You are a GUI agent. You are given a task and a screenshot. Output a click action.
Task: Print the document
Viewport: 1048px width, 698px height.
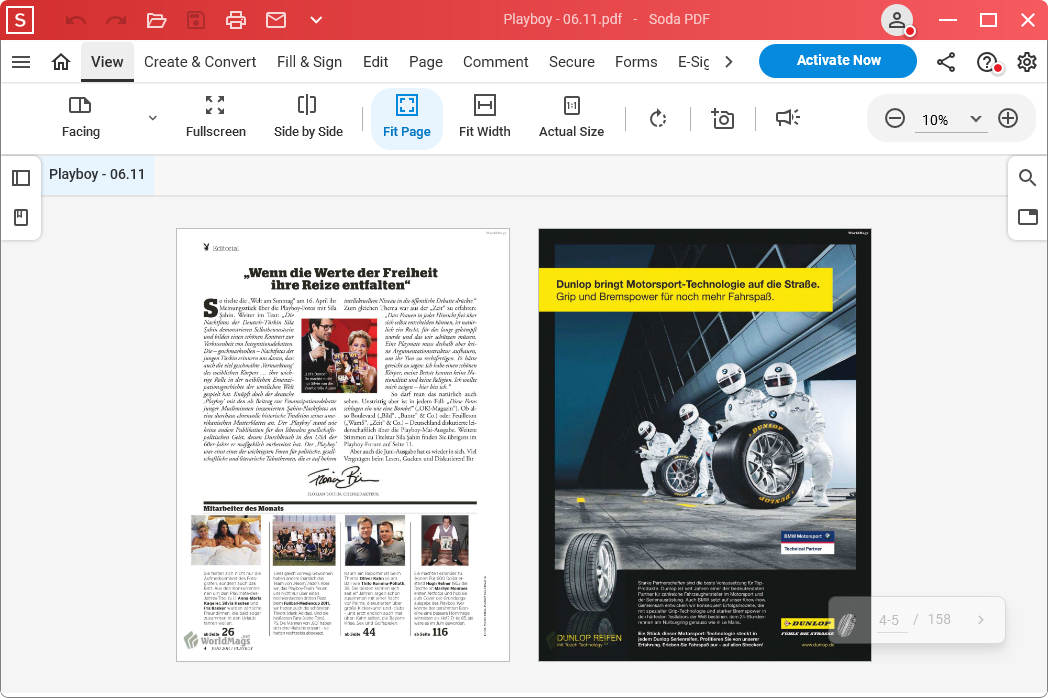coord(236,20)
